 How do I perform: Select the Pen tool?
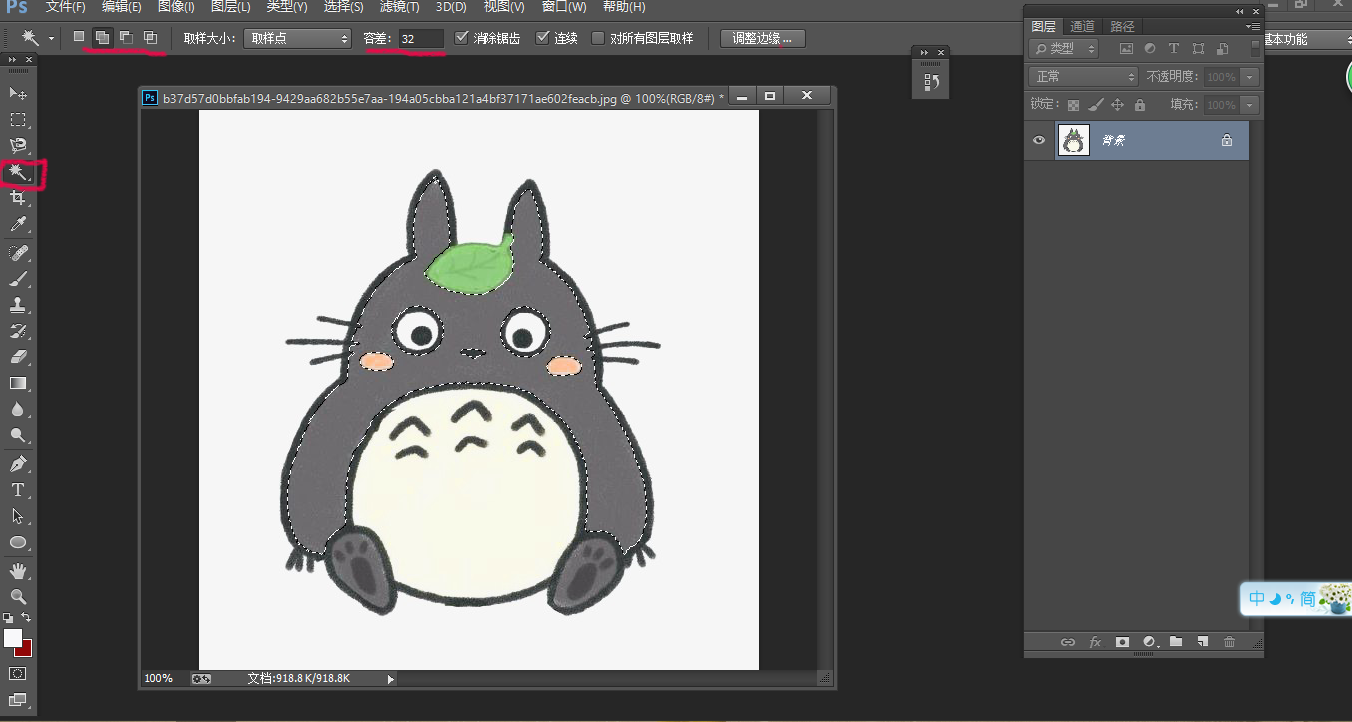tap(18, 464)
